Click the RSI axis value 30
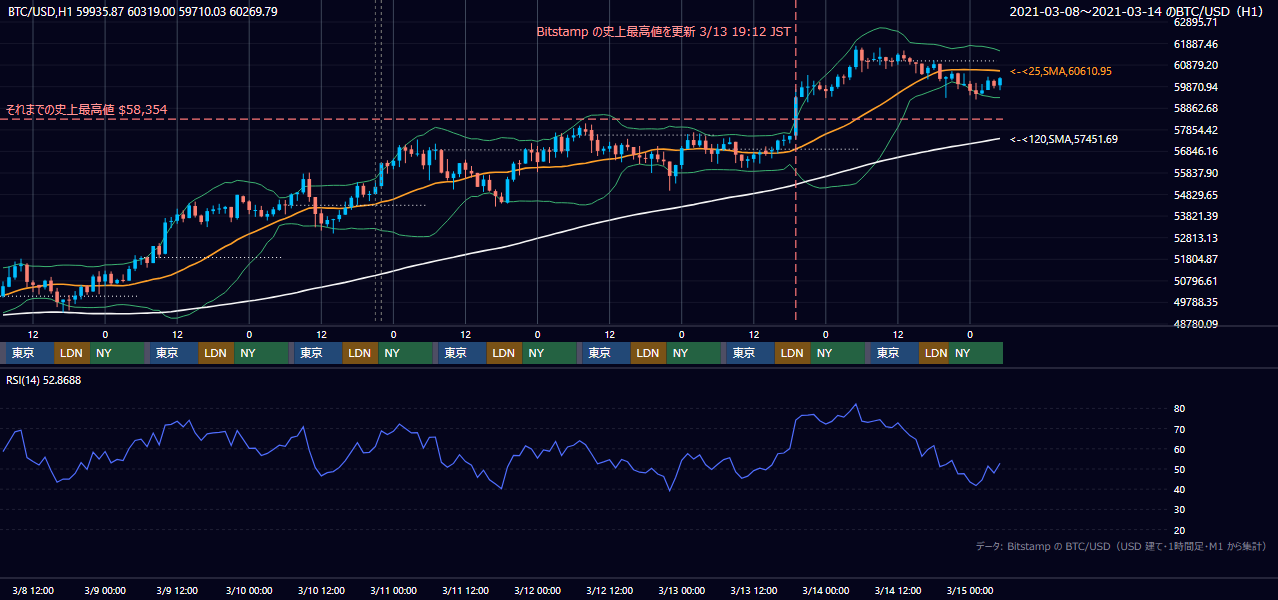This screenshot has height=600, width=1278. click(1179, 510)
